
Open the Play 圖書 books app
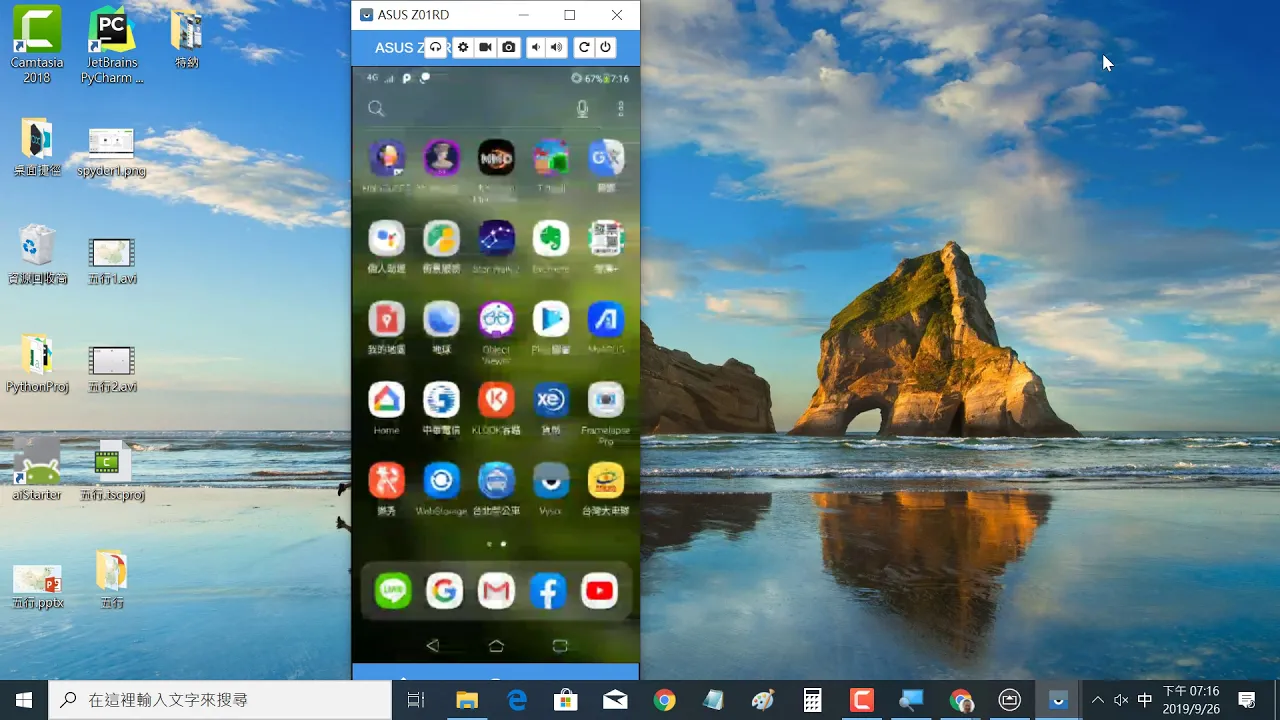tap(550, 320)
